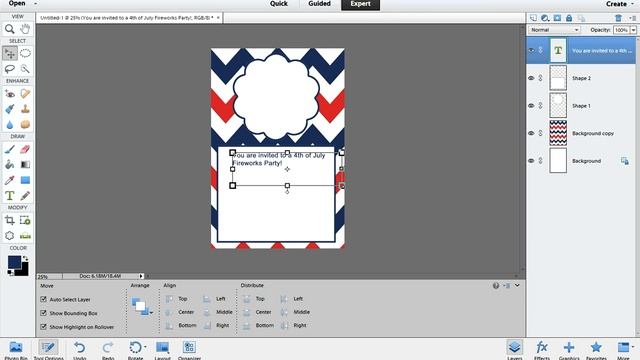Hide the Background copy layer
This screenshot has width=640, height=360.
(531, 133)
